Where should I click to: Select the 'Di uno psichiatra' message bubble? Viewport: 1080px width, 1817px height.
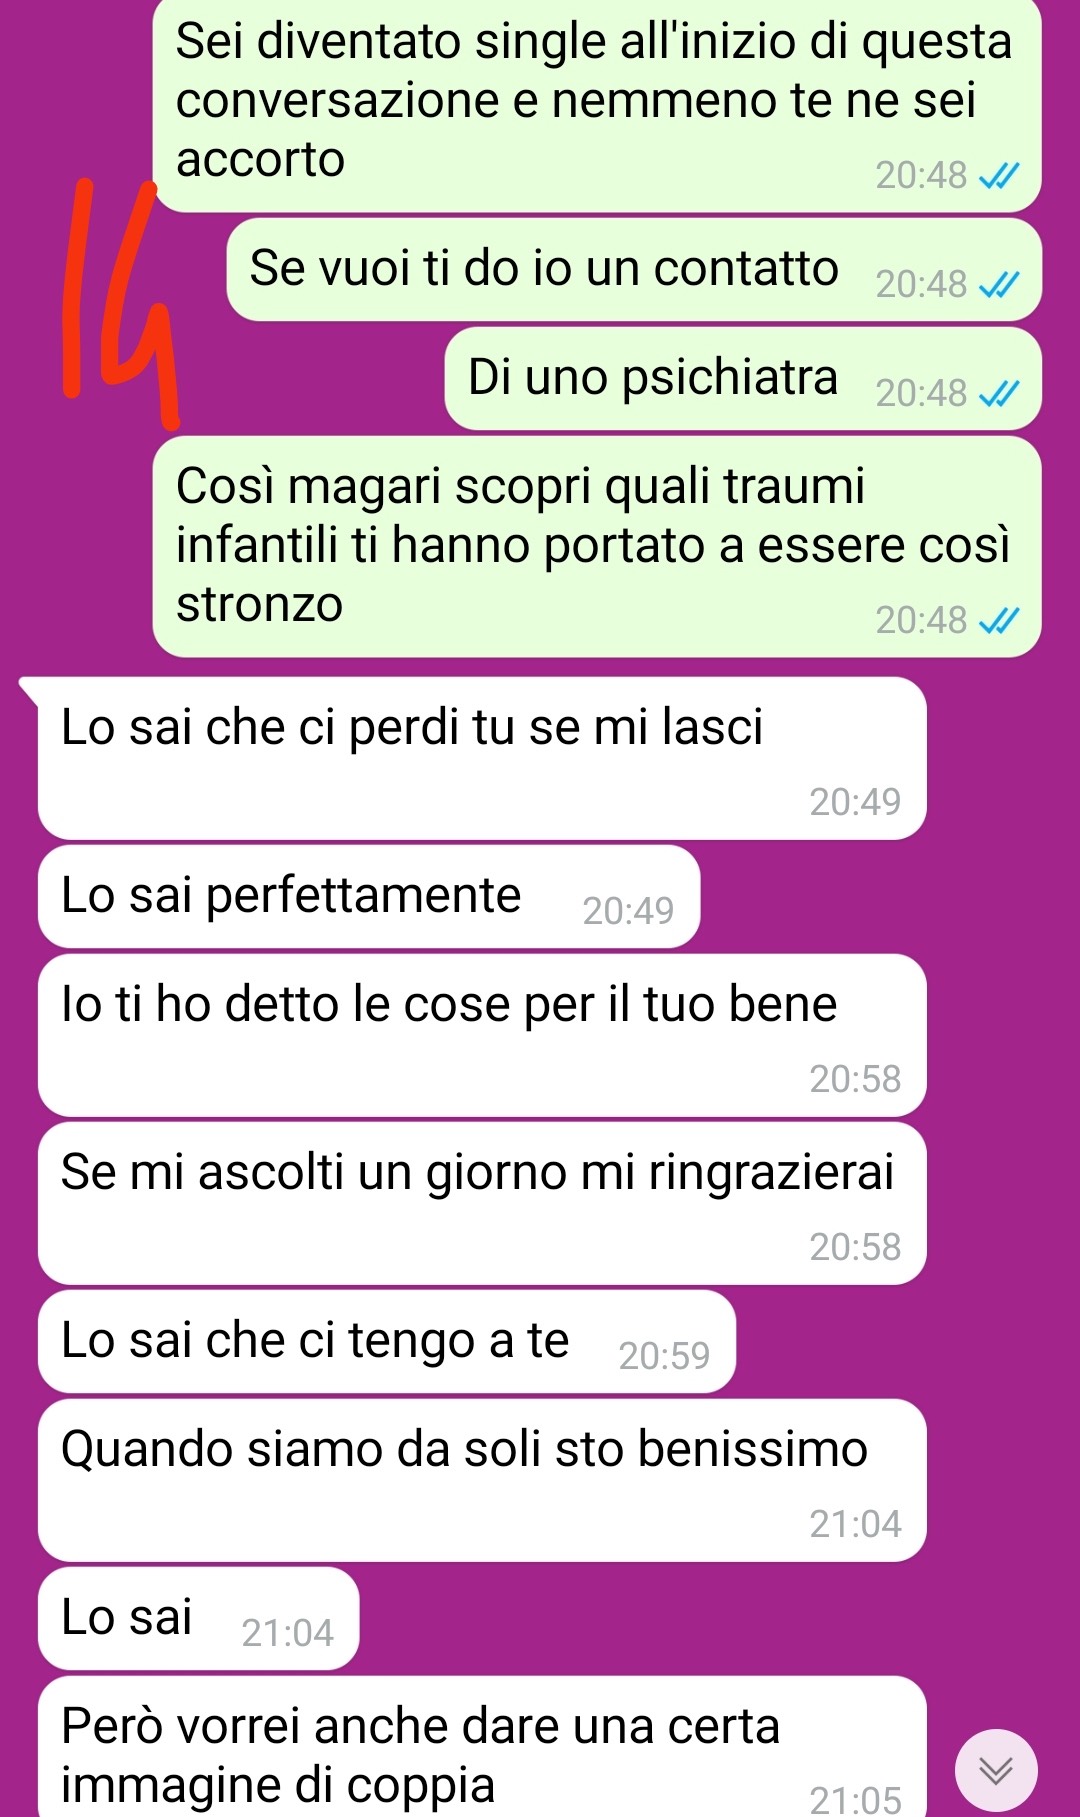743,379
